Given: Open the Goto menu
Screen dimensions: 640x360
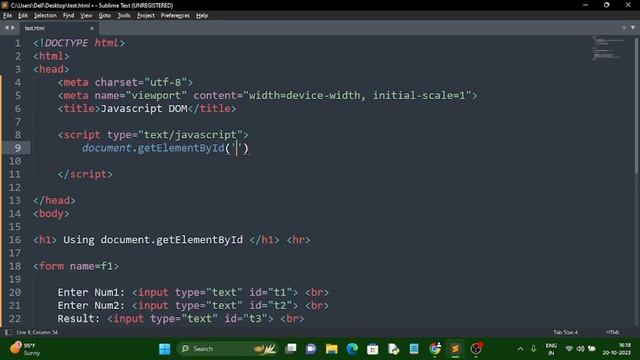Looking at the screenshot, I should point(104,16).
